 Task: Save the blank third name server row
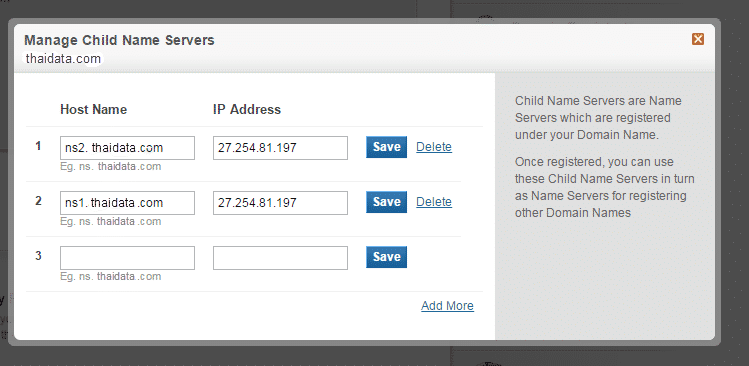pos(386,257)
